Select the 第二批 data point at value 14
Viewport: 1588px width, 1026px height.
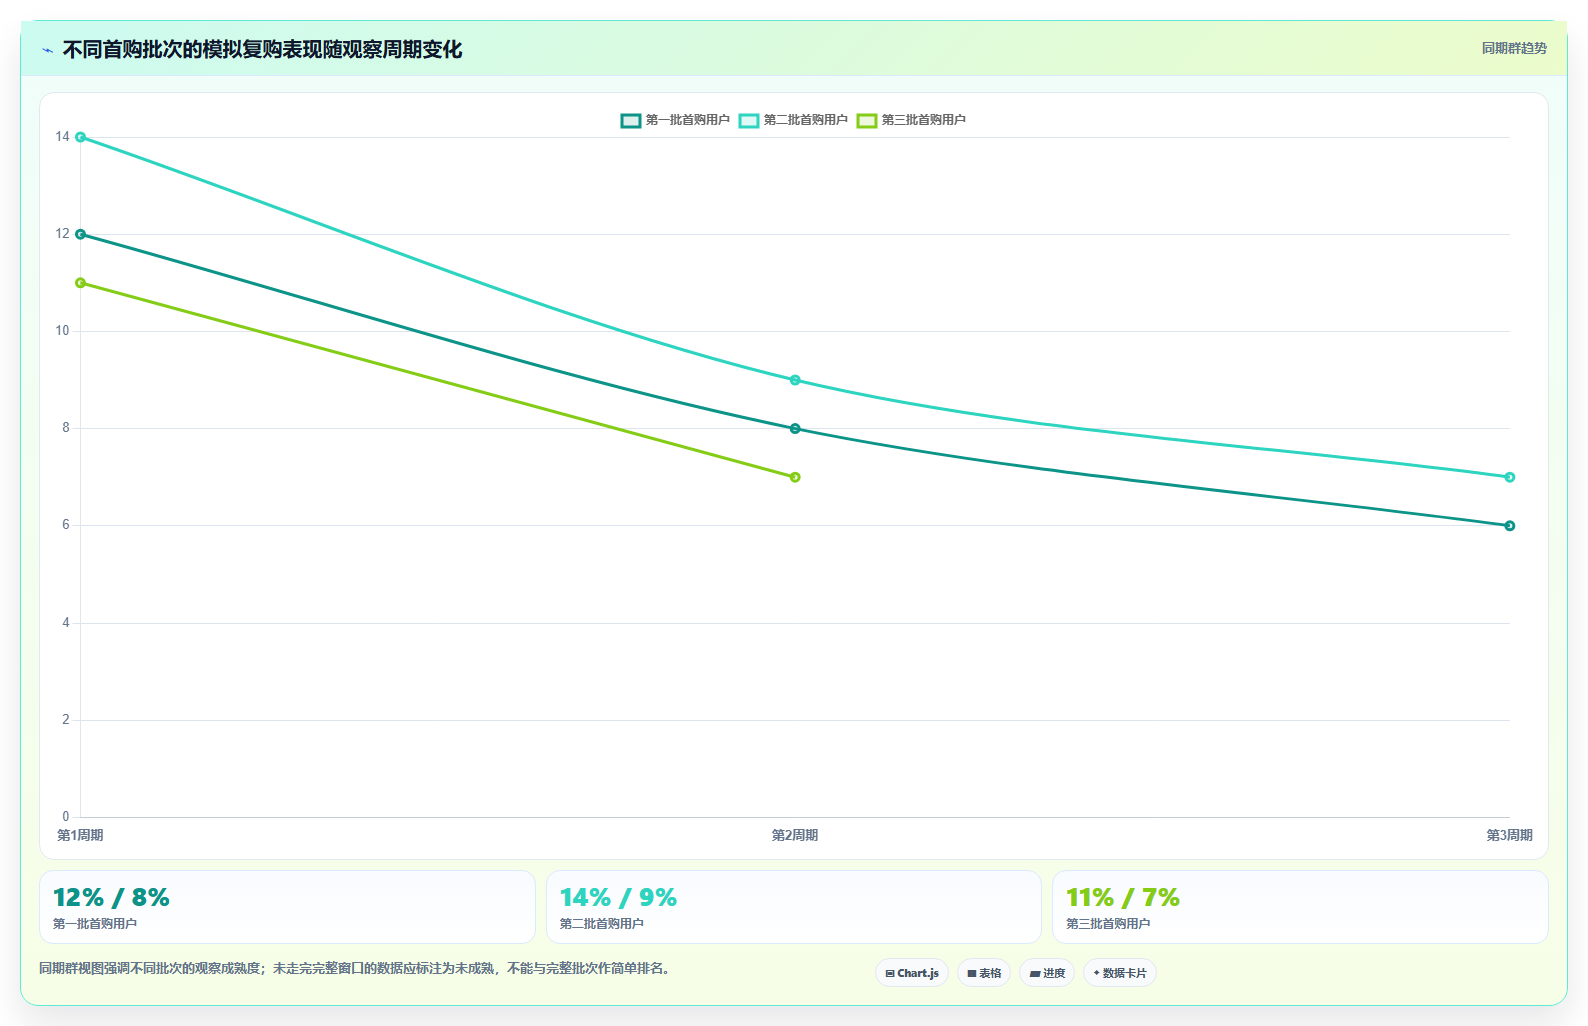81,137
